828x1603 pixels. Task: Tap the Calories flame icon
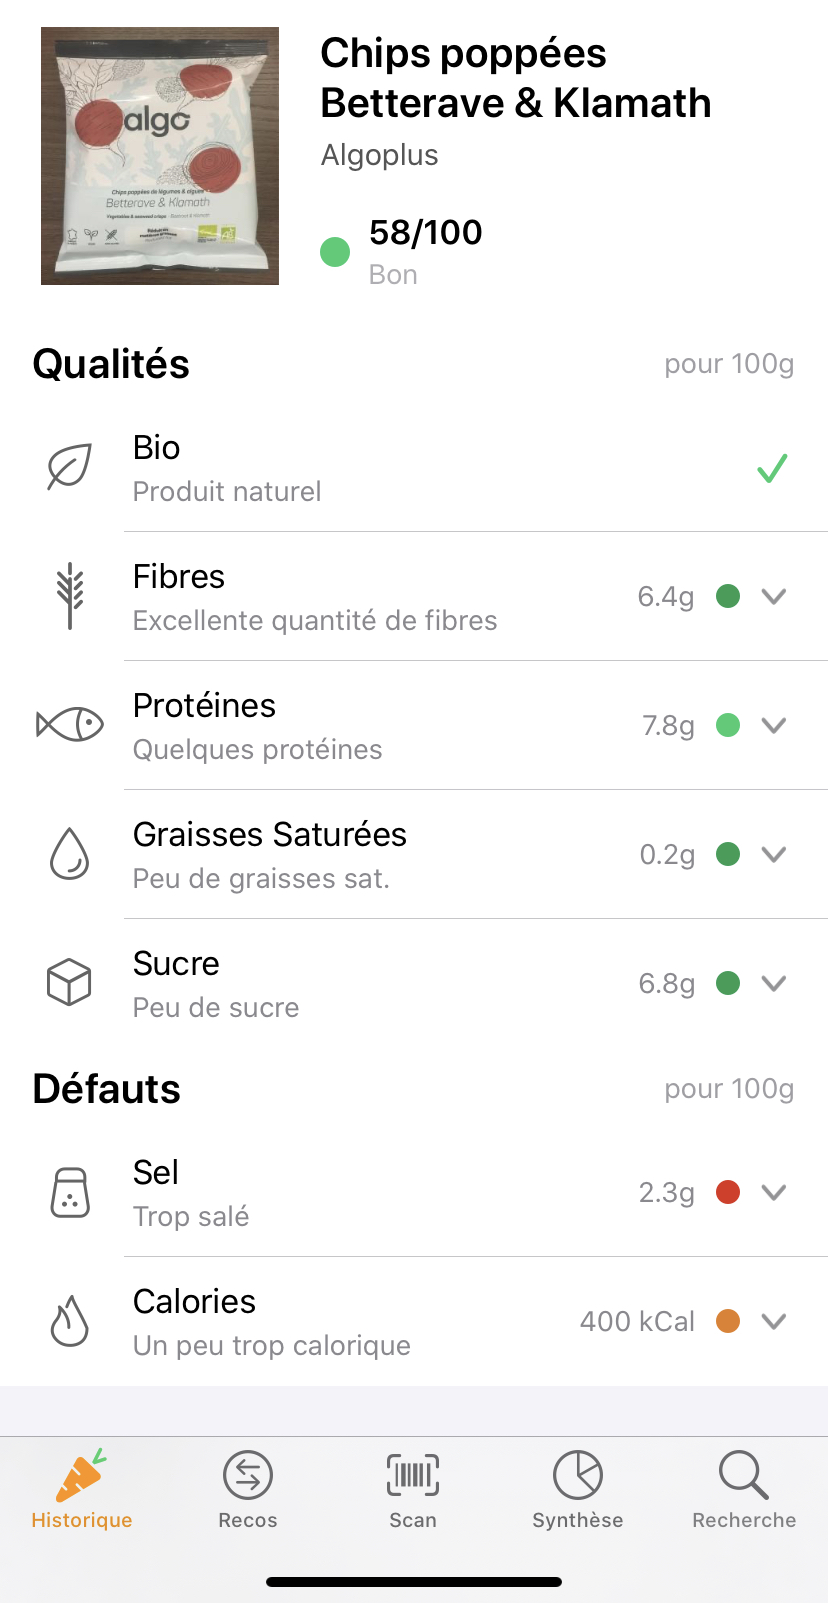click(70, 1321)
